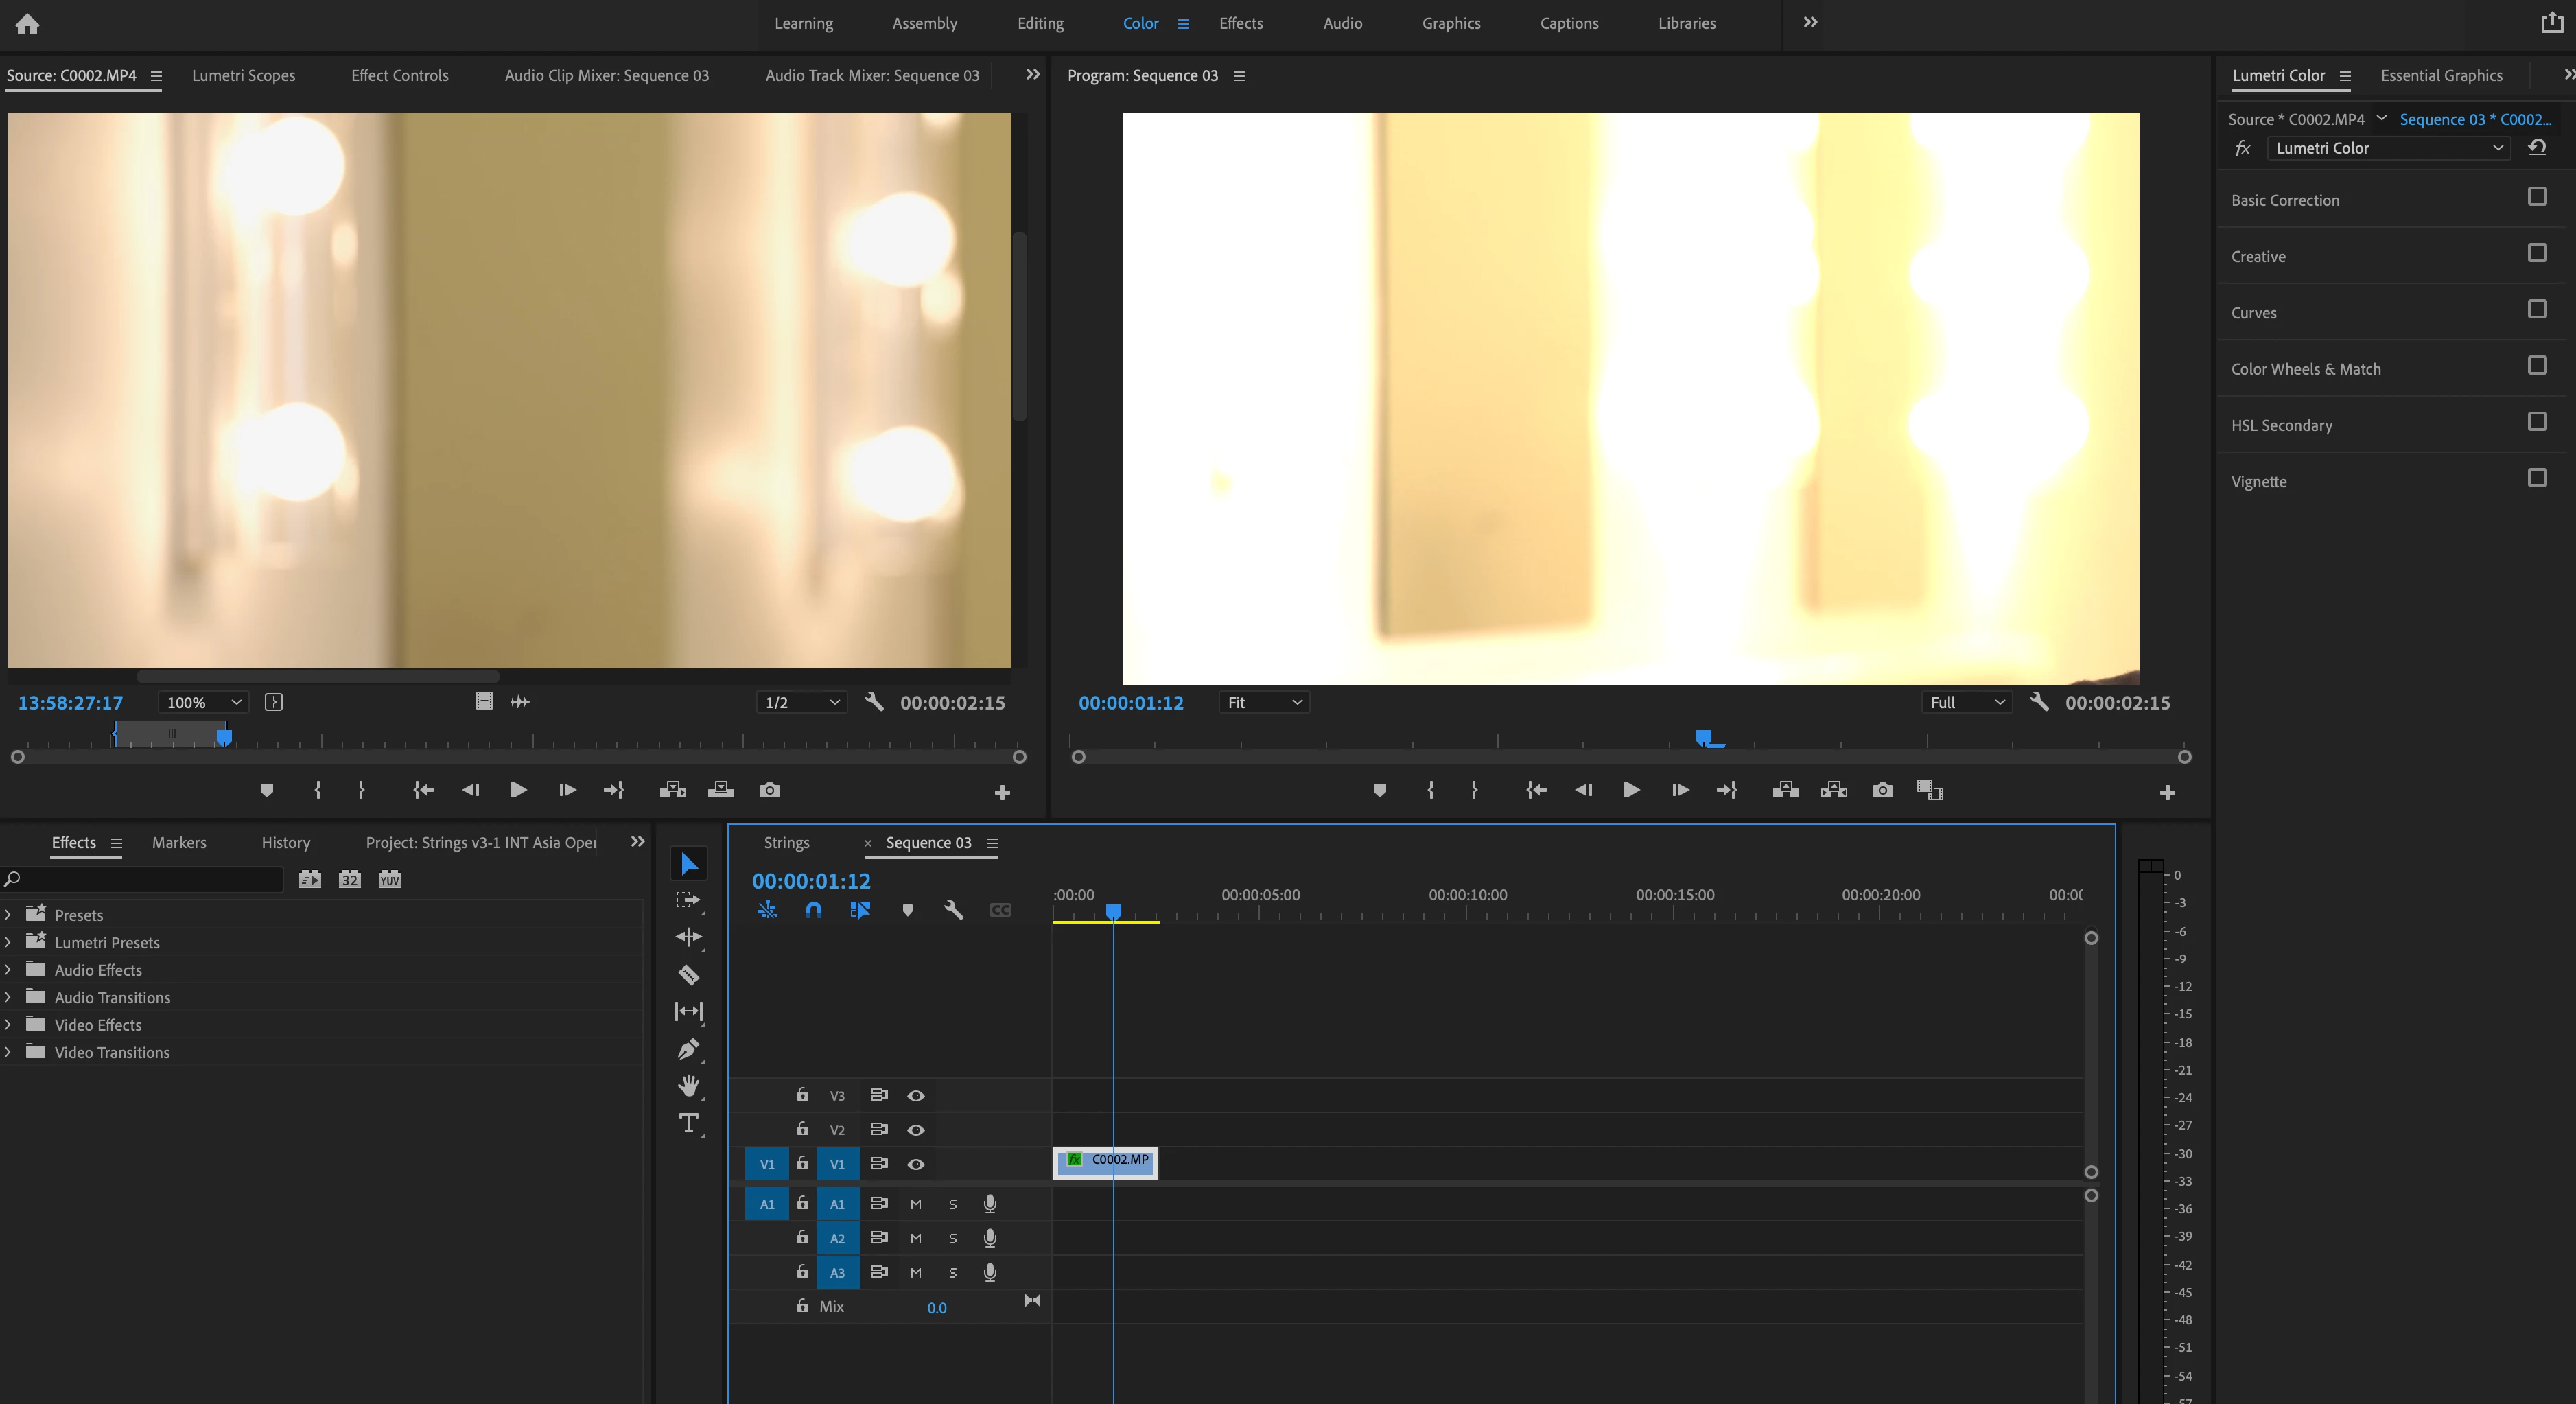Select the Ripple Edit tool
The image size is (2576, 1404).
click(x=688, y=937)
